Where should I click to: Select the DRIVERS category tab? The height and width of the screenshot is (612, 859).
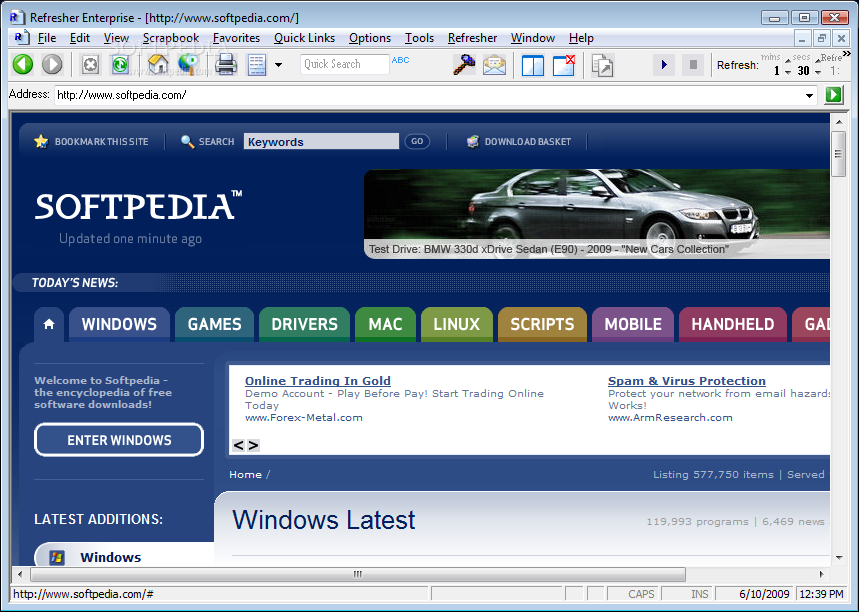click(304, 324)
